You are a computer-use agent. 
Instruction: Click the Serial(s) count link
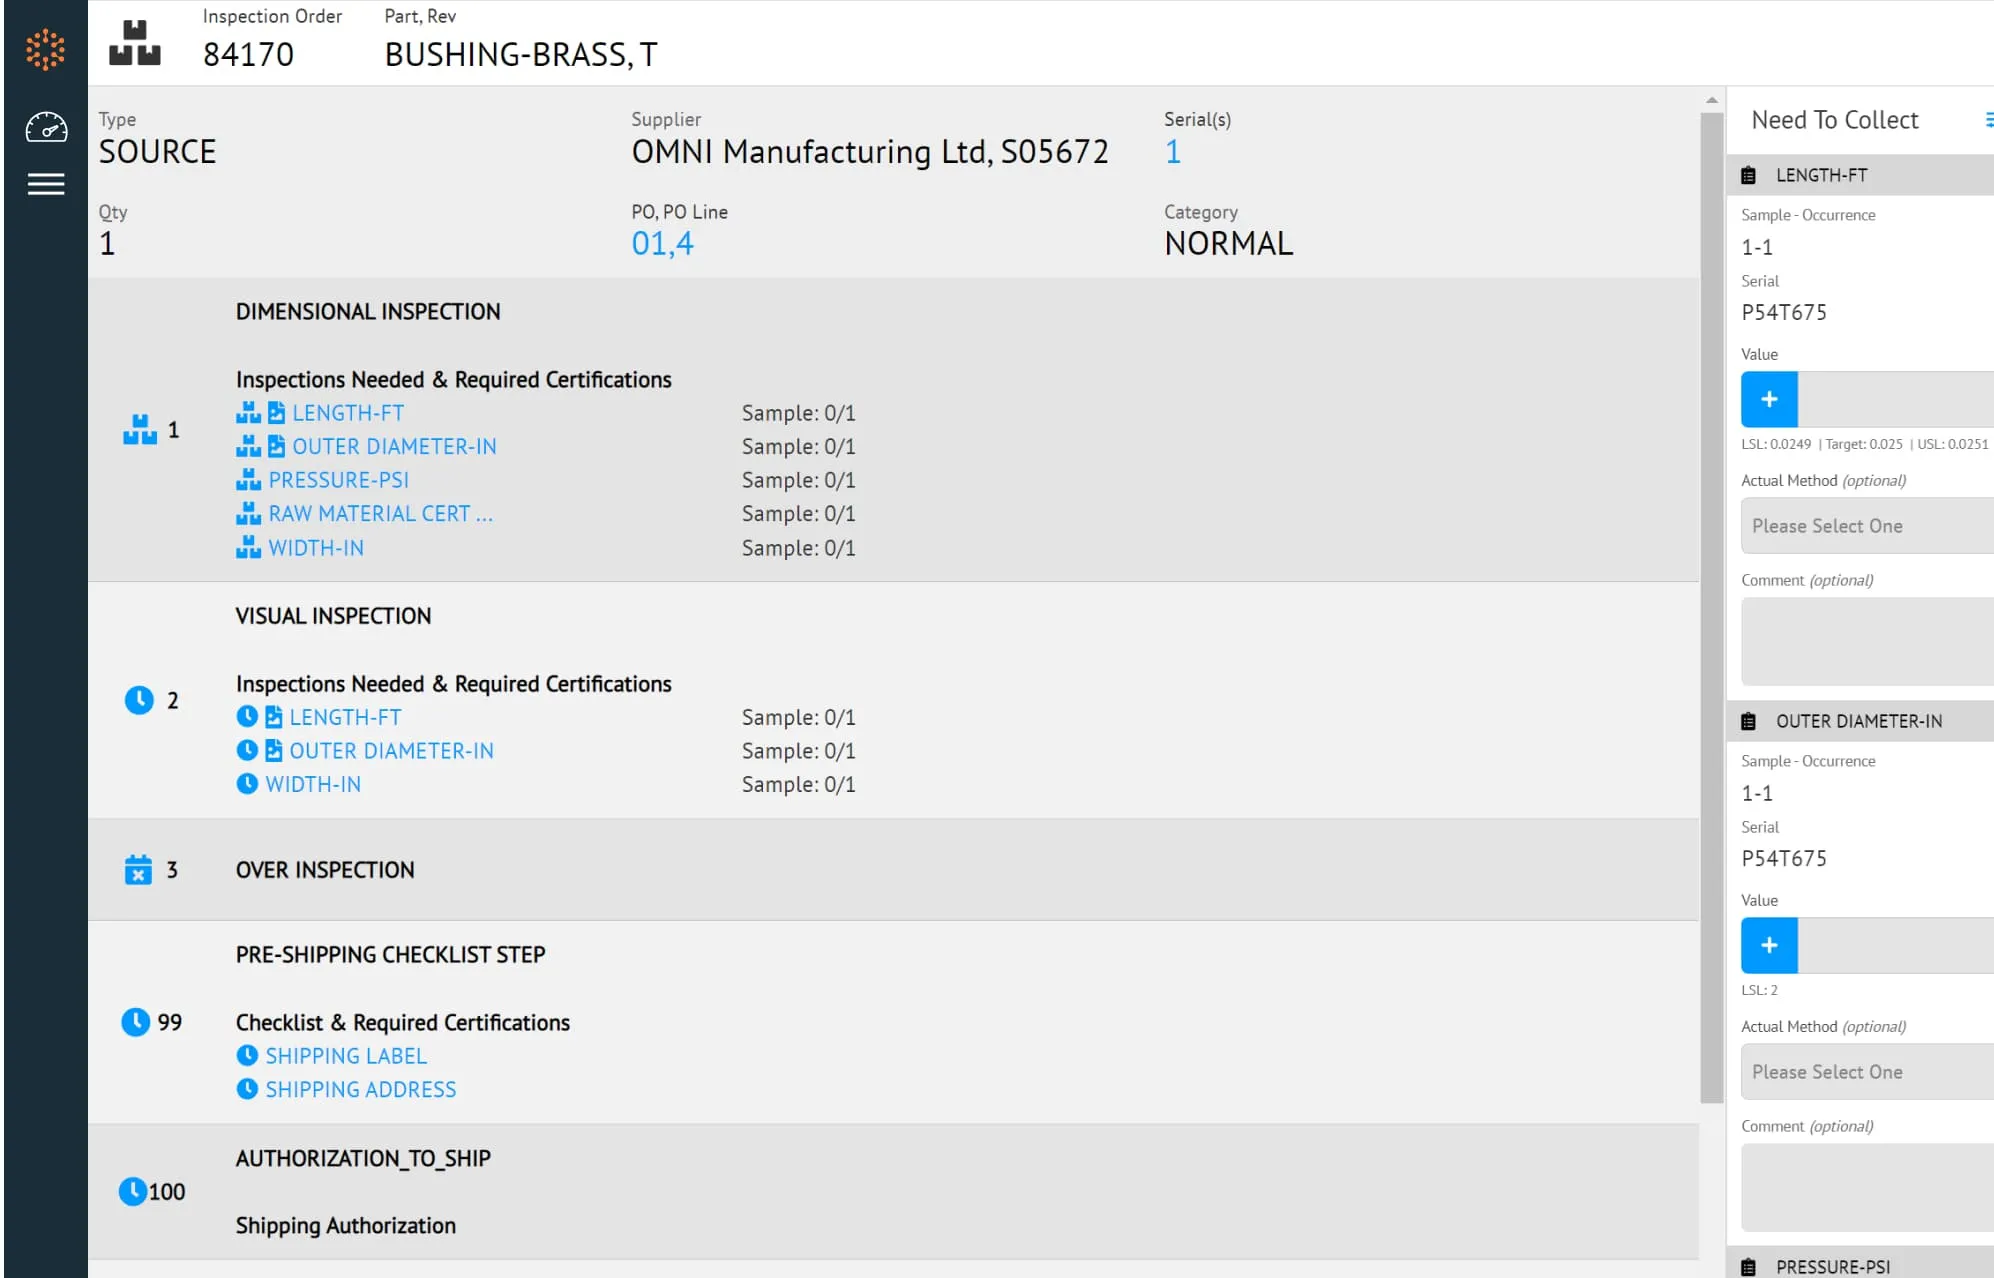pyautogui.click(x=1172, y=152)
